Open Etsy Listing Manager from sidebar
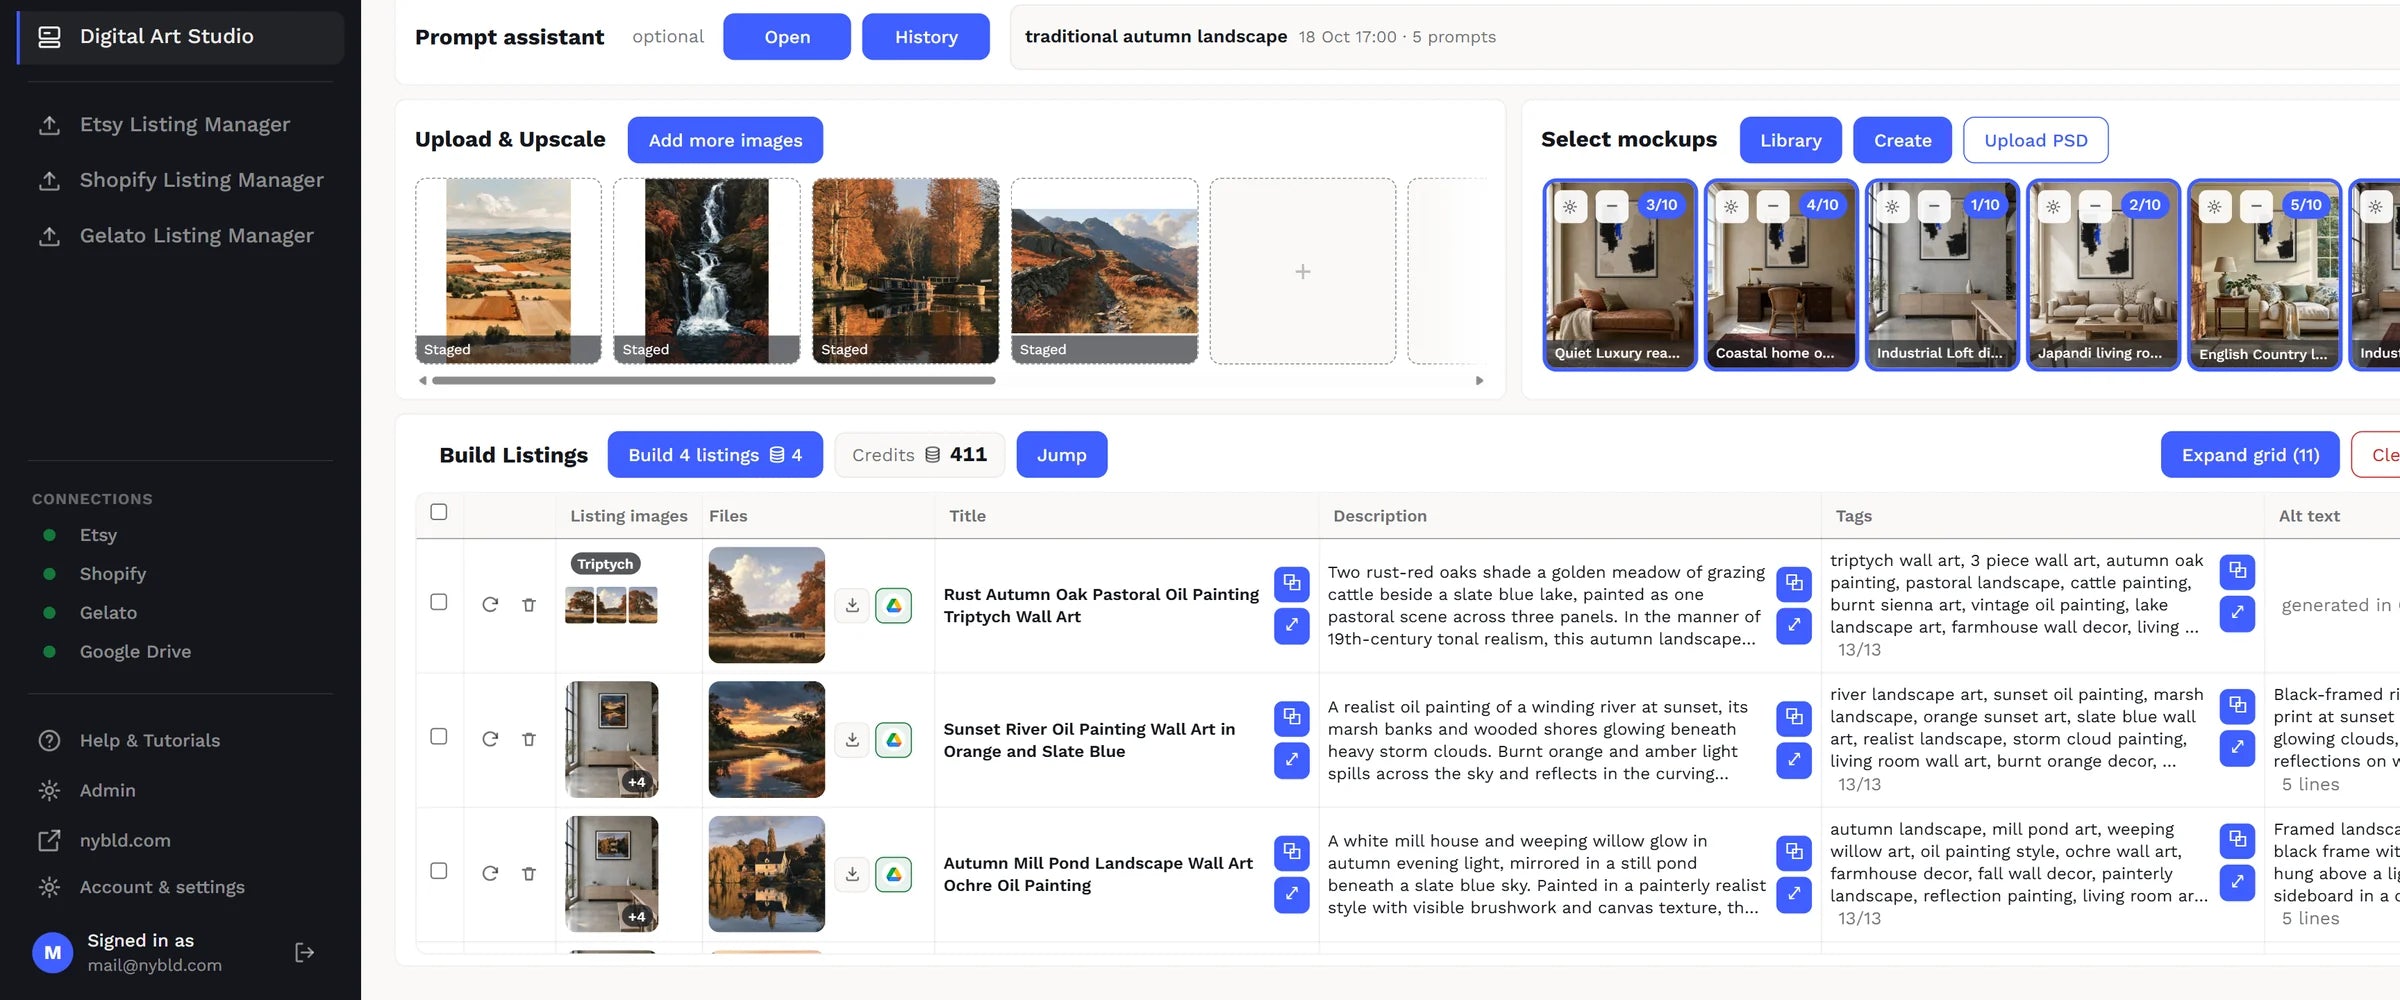Image resolution: width=2400 pixels, height=1000 pixels. pyautogui.click(x=180, y=125)
